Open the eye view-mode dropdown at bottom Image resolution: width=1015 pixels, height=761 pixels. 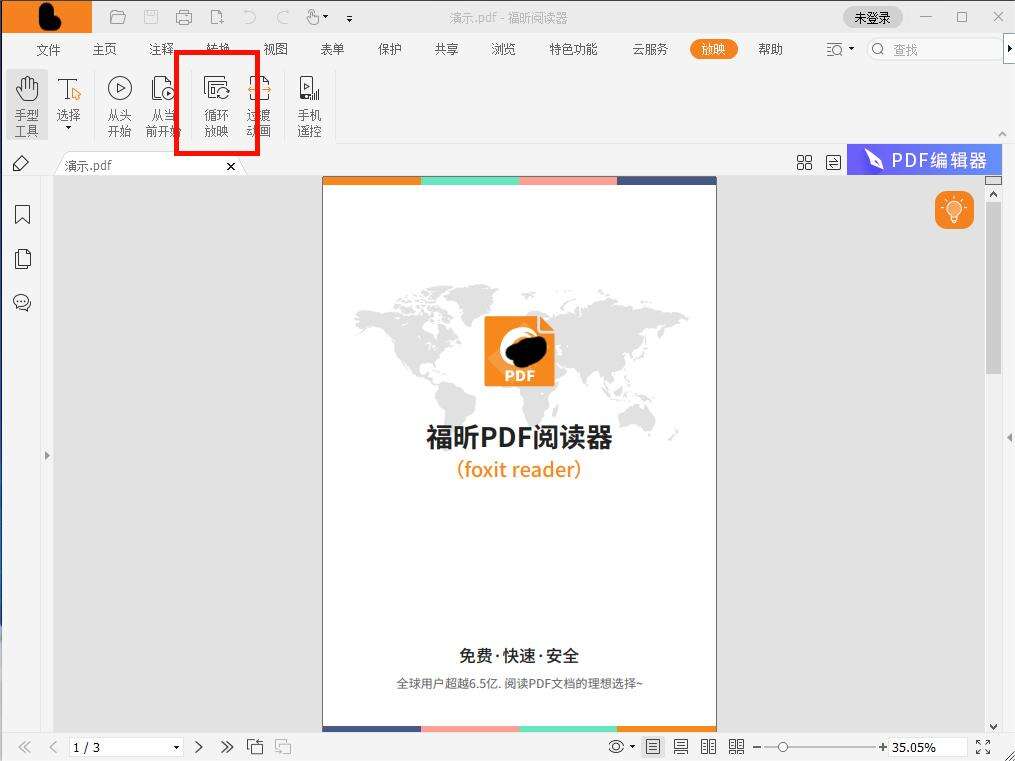tap(632, 747)
